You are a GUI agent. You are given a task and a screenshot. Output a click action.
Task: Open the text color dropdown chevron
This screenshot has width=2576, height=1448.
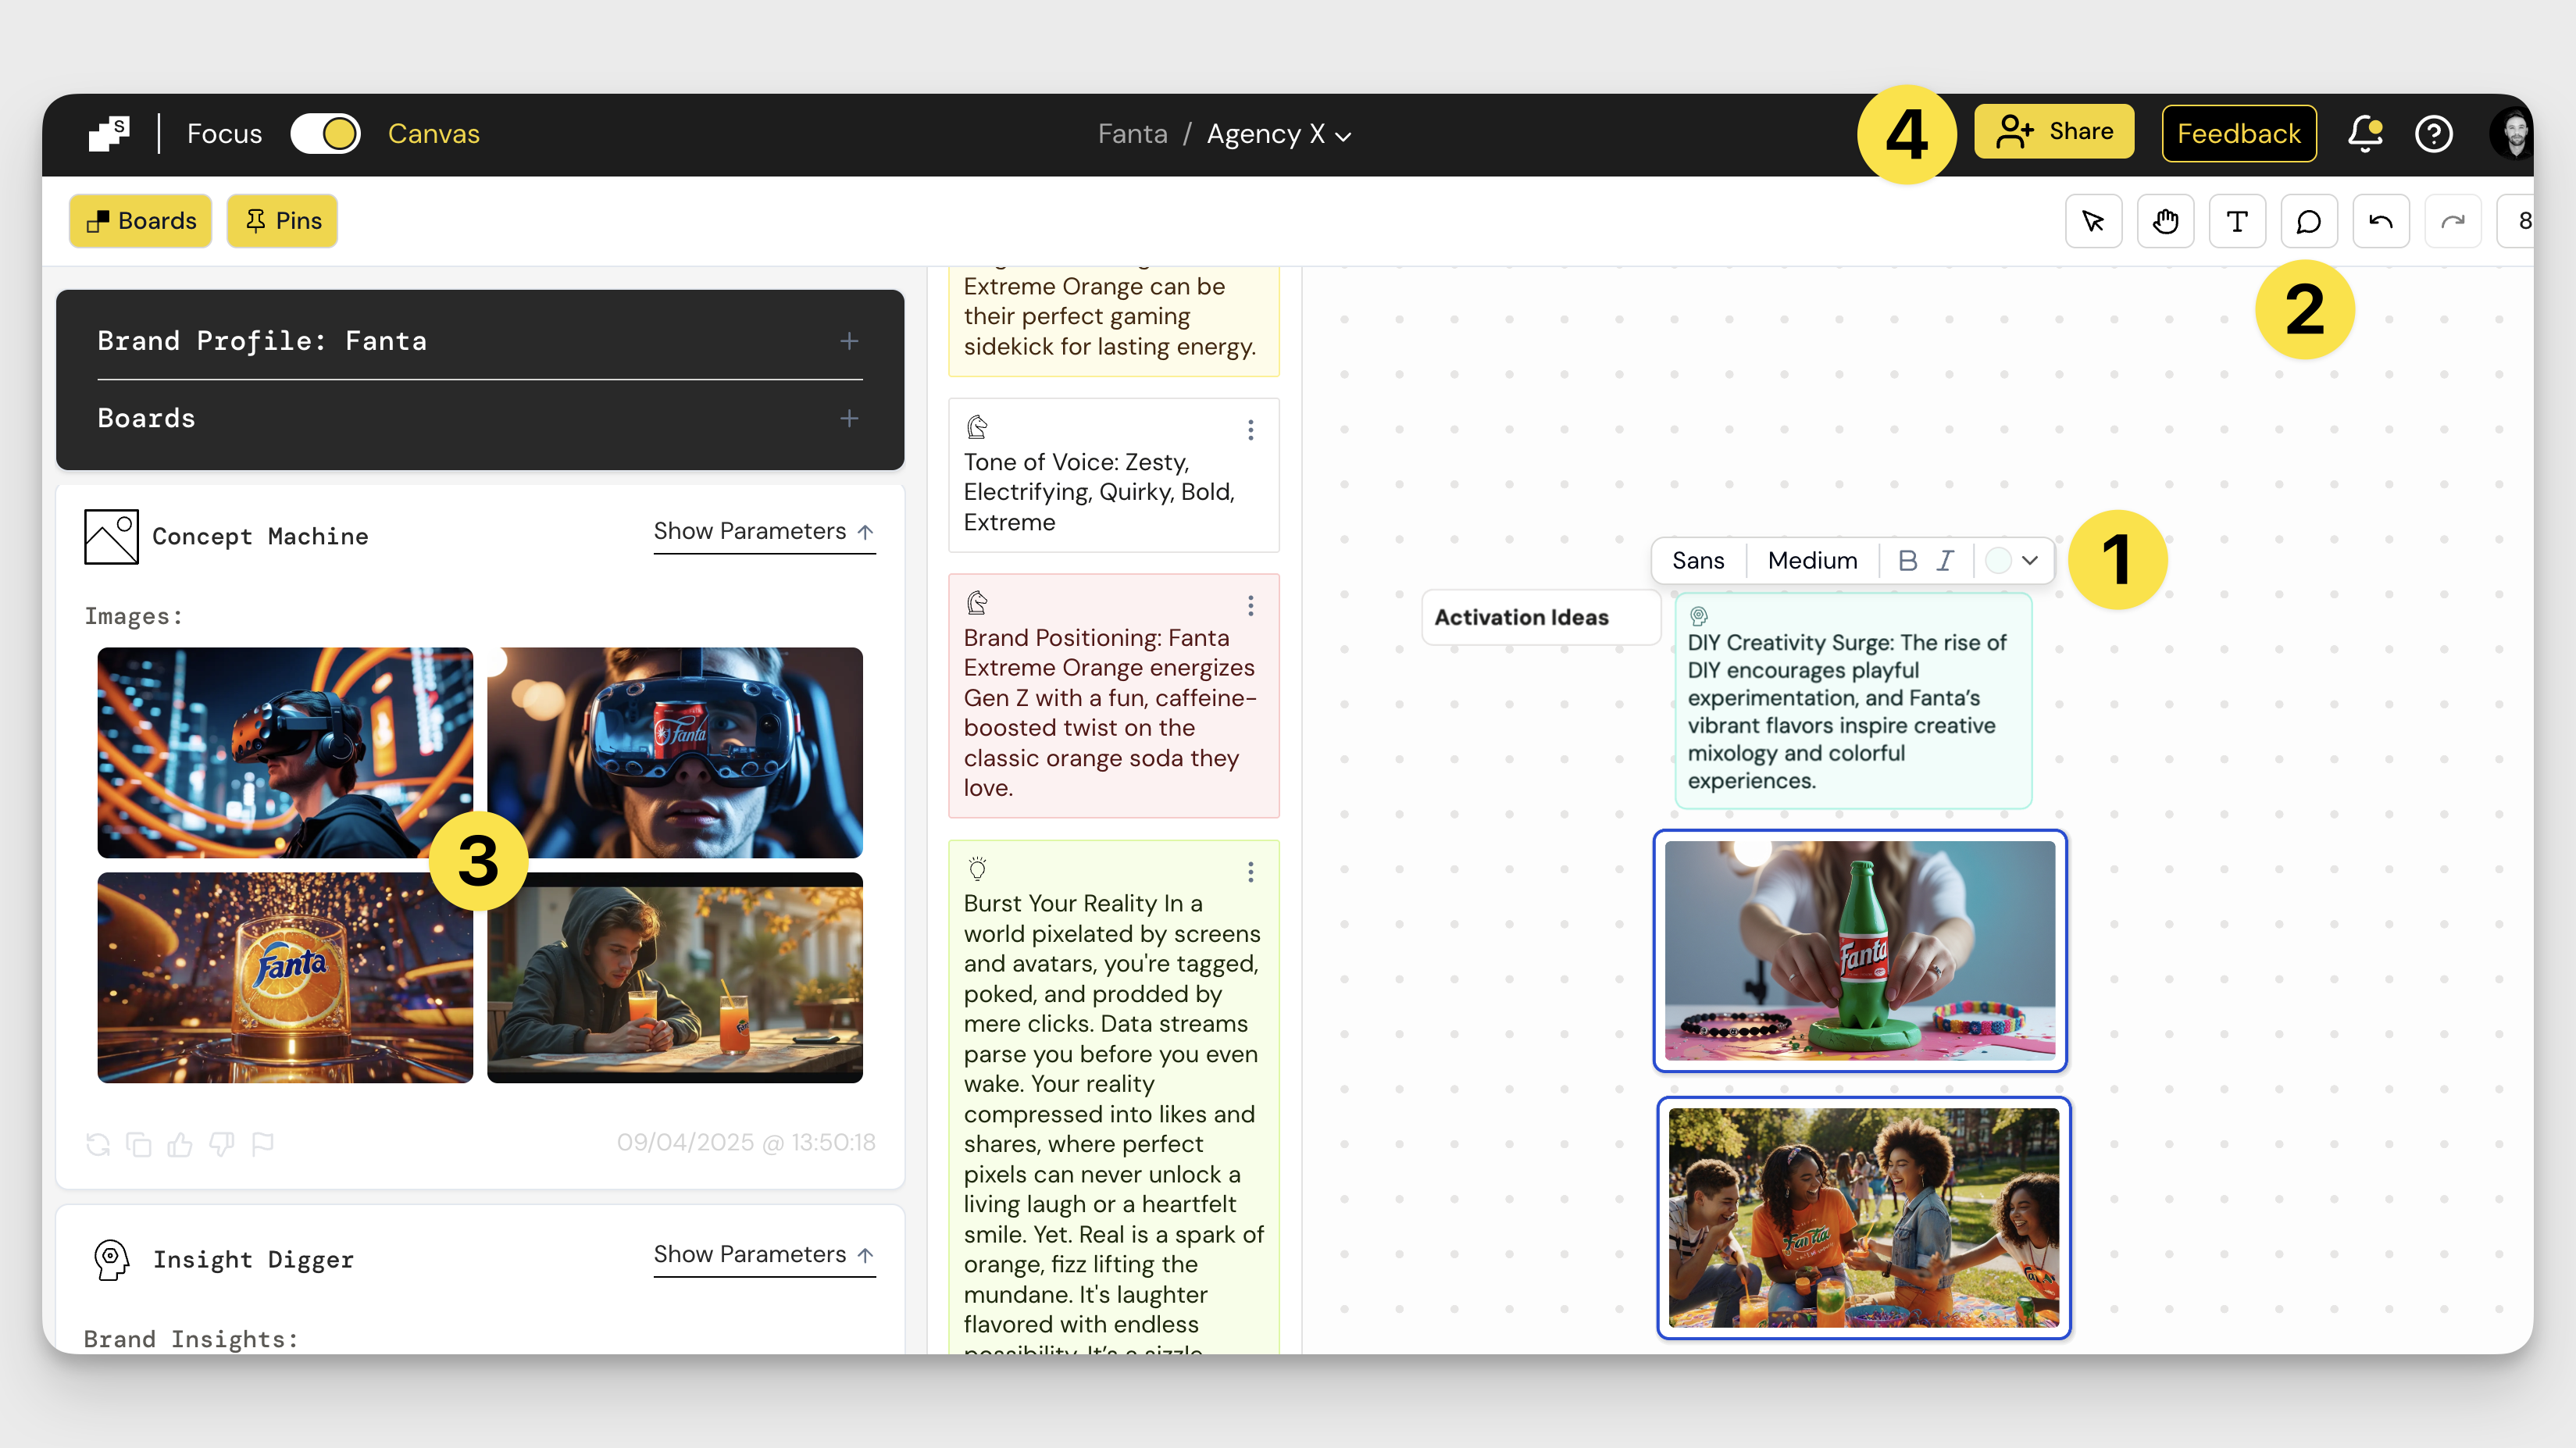[x=2030, y=560]
